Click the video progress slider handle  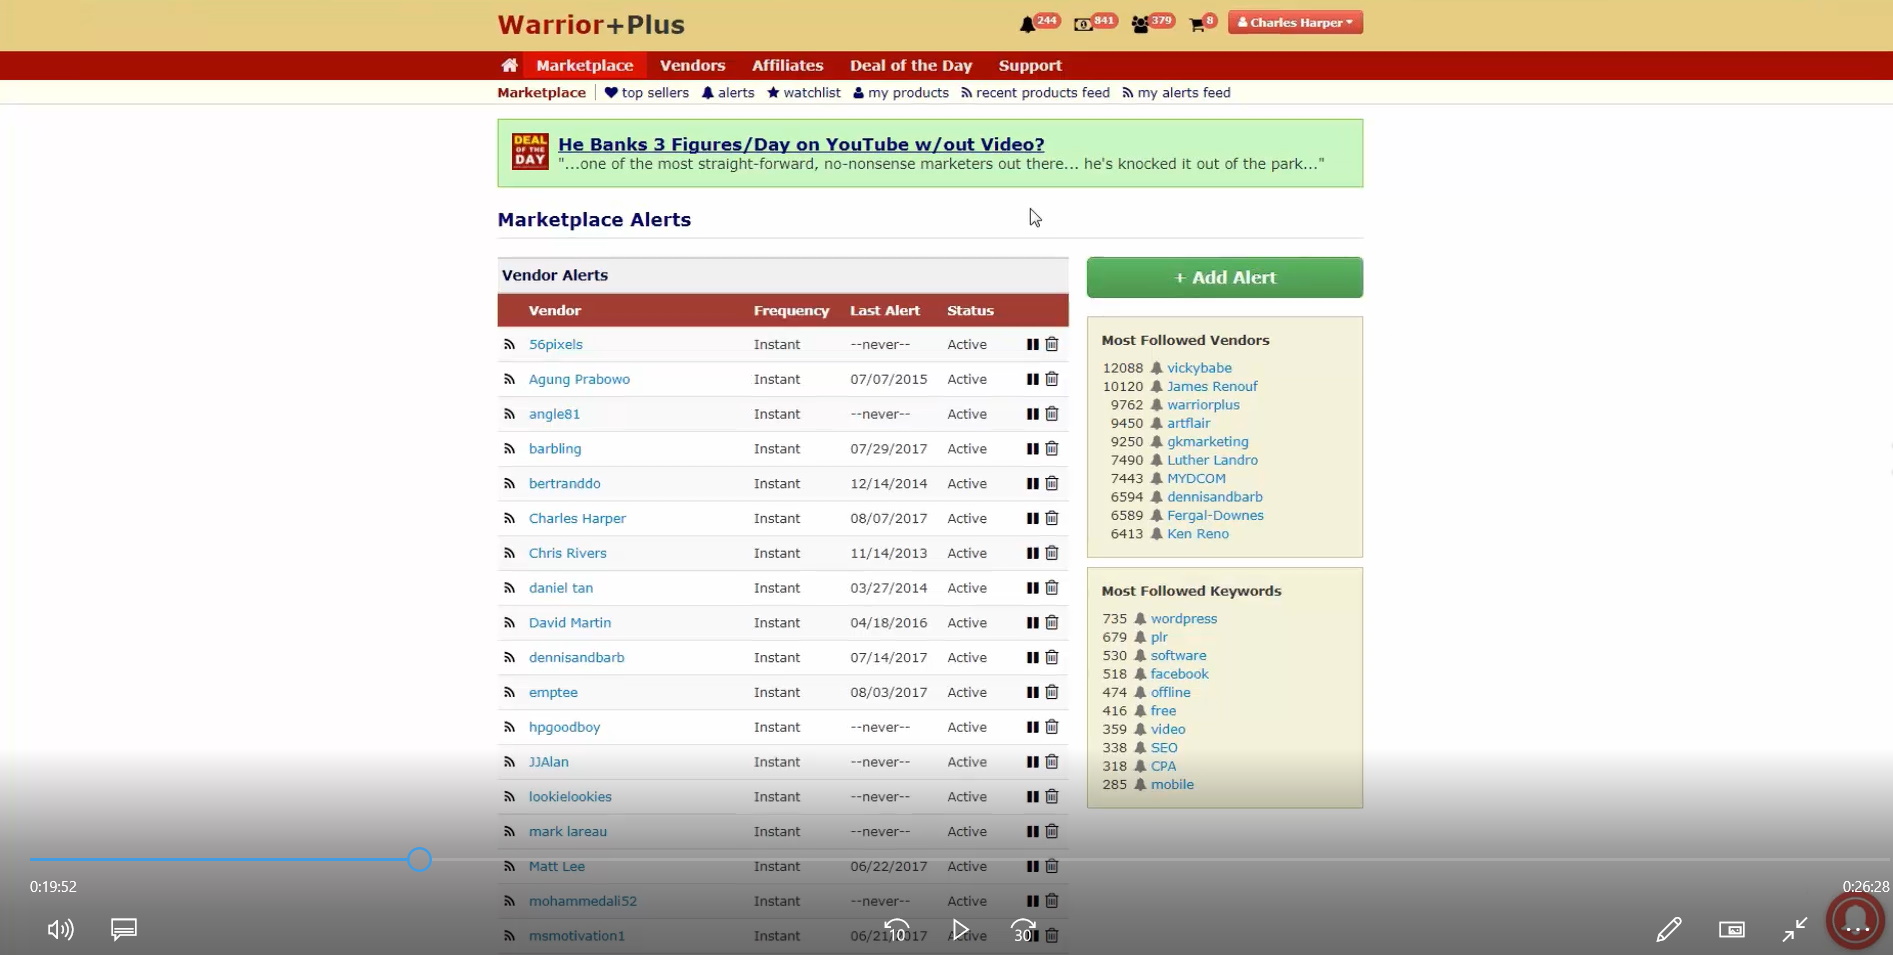coord(419,859)
